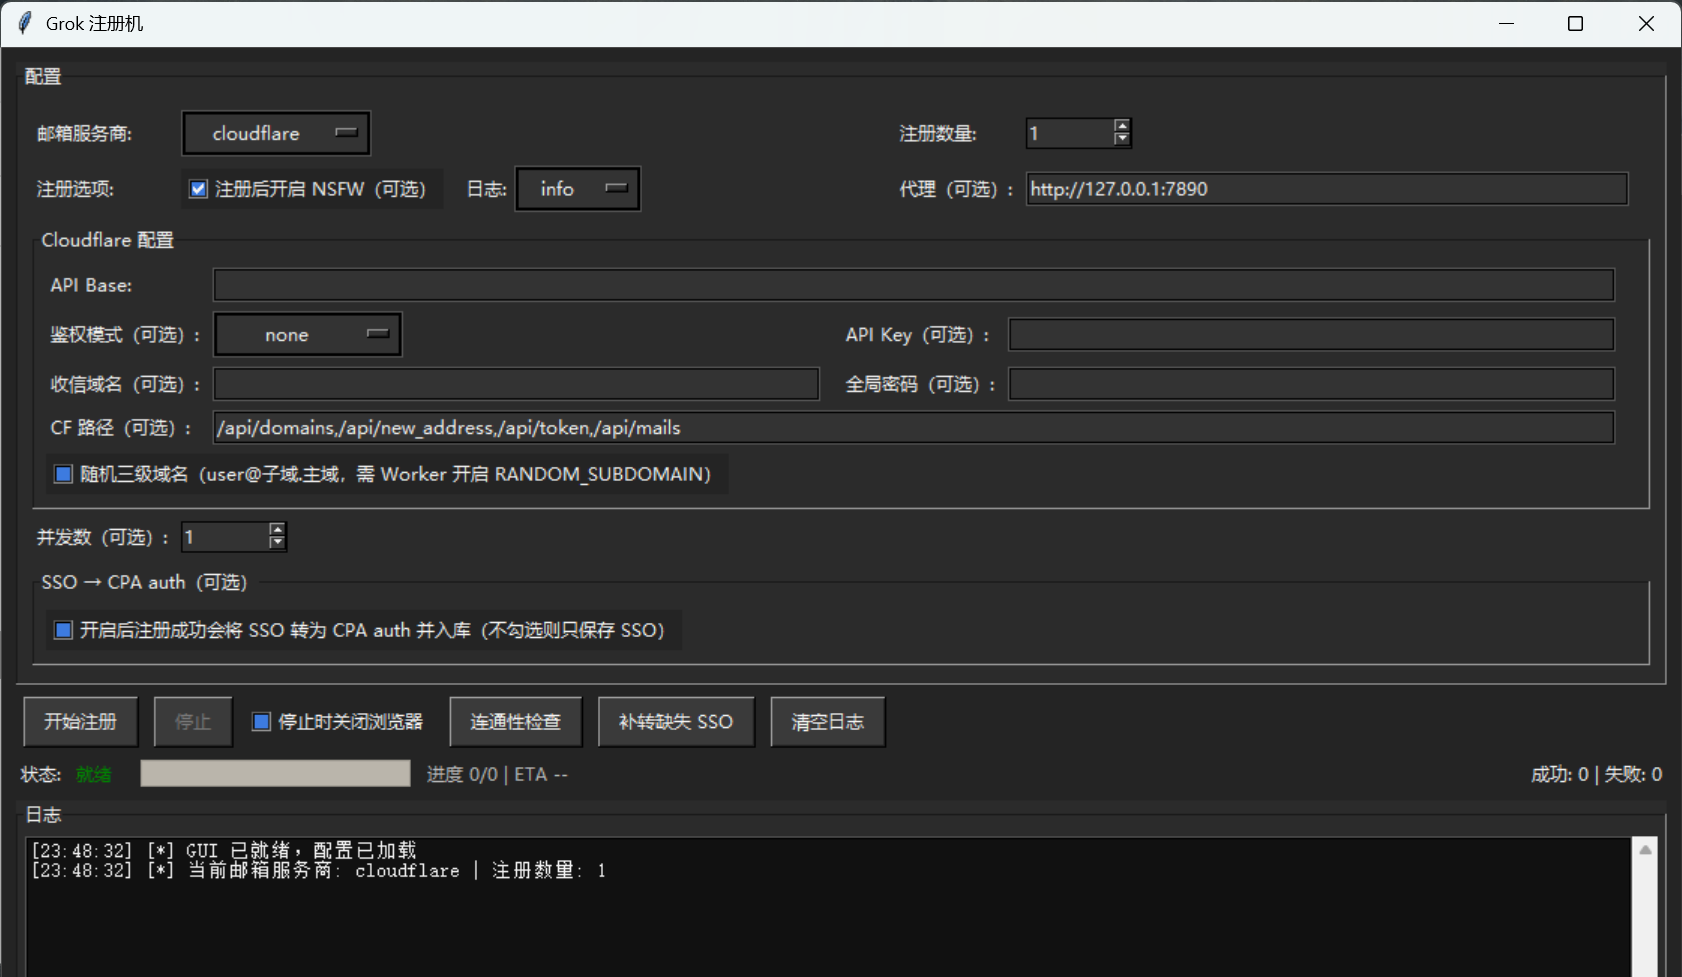Click the 'SSO → CPA auth (可选)' group label

tap(144, 583)
